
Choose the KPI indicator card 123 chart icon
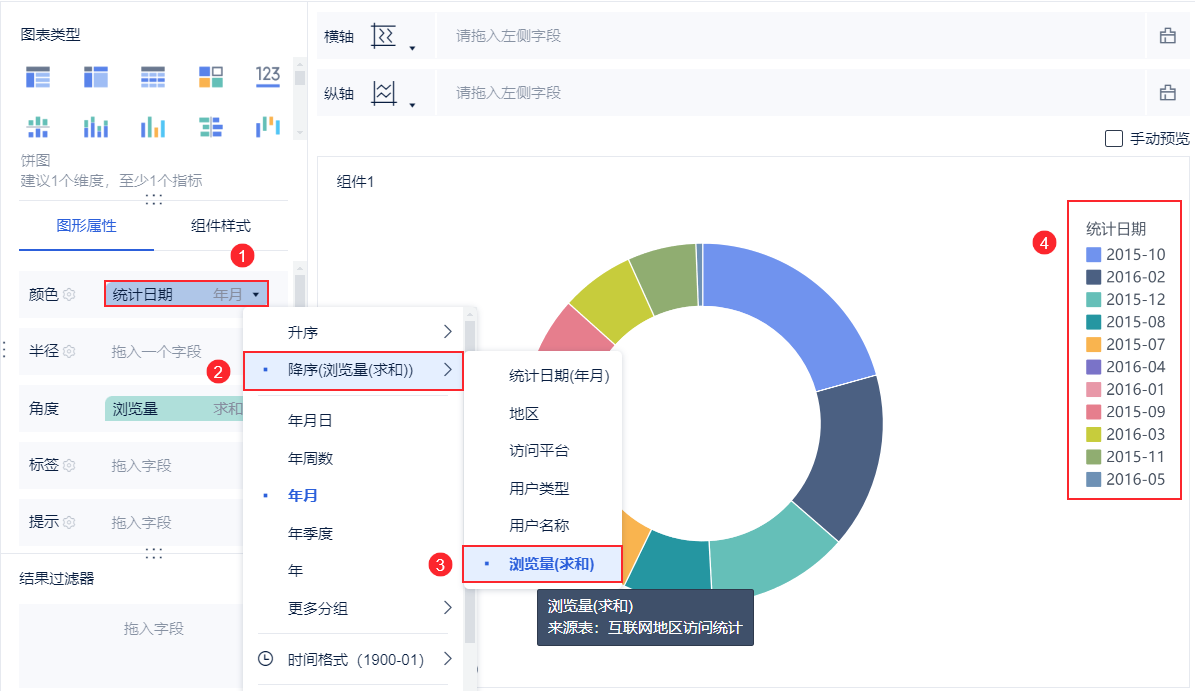coord(268,76)
